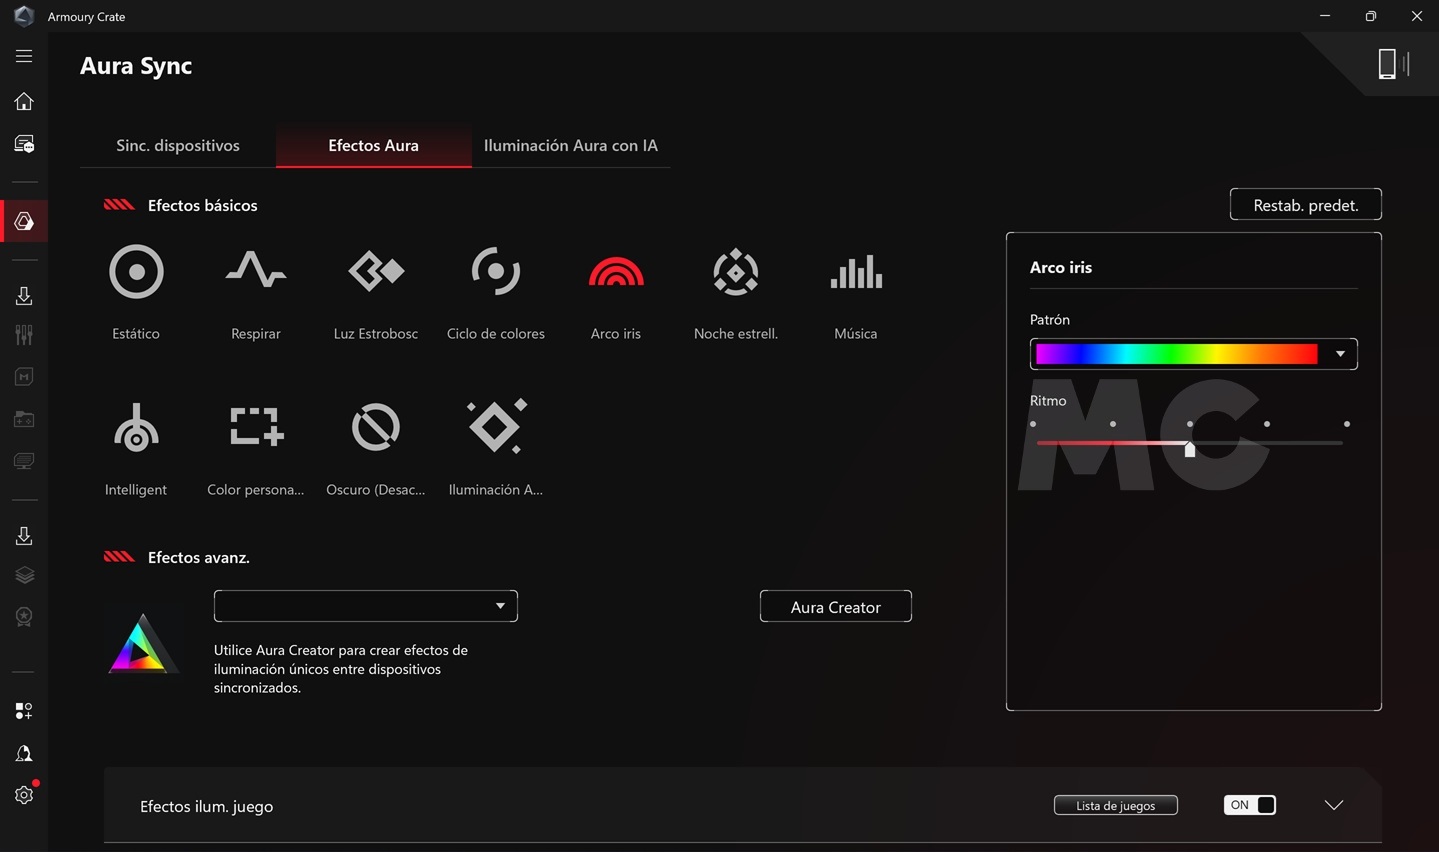Open the settings gear in sidebar
1439x852 pixels.
tap(24, 795)
